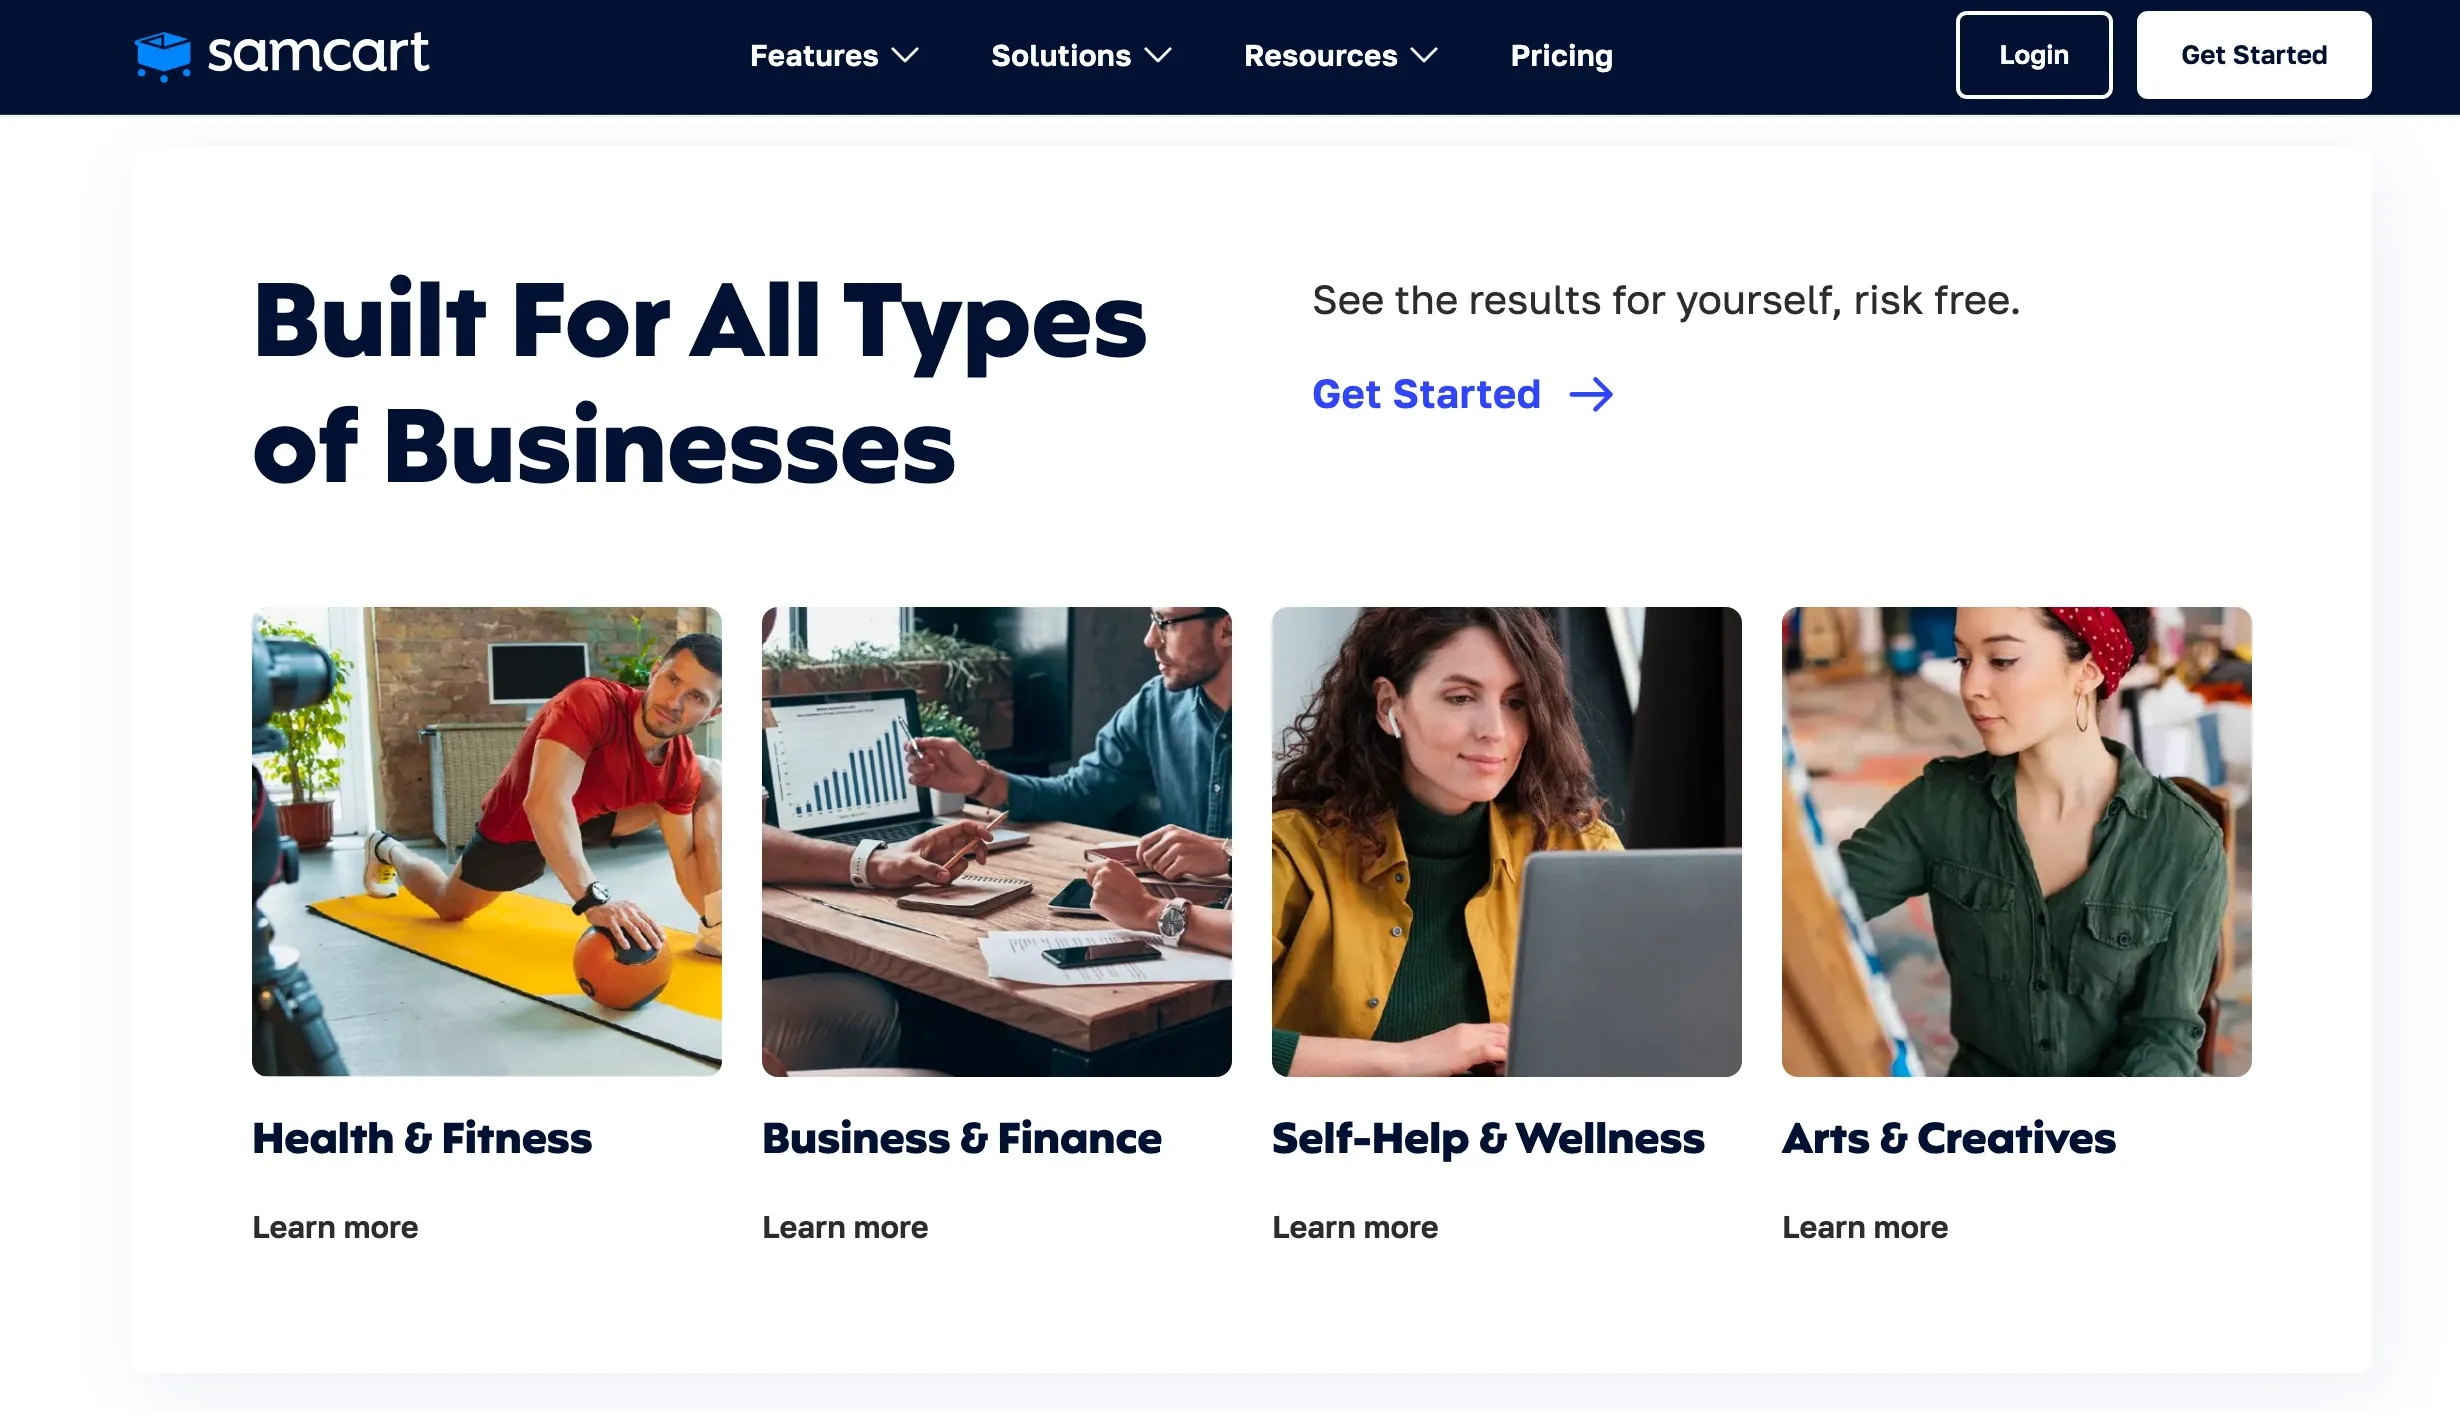This screenshot has width=2460, height=1424.
Task: Click the Login button
Action: 2034,55
